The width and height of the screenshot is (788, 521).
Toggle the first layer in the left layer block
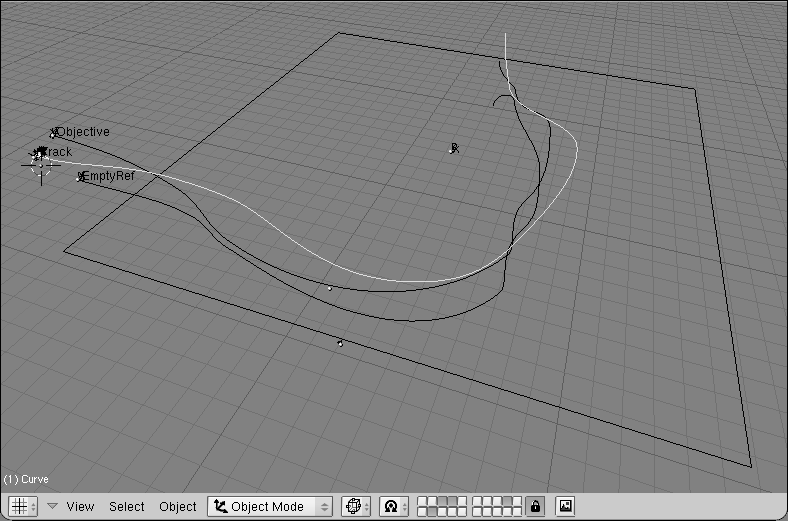(x=424, y=501)
